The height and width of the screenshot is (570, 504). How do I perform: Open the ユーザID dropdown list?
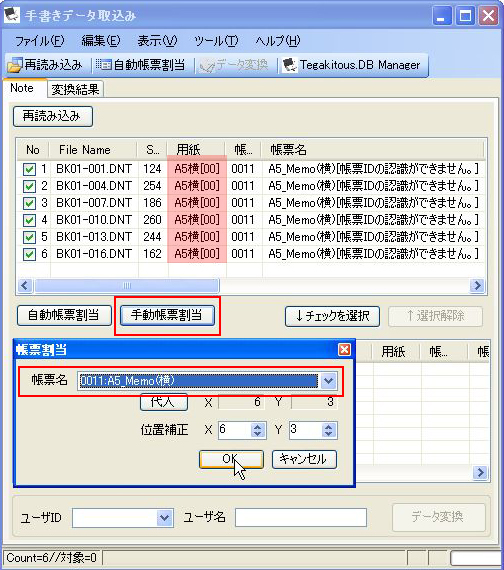coord(164,518)
